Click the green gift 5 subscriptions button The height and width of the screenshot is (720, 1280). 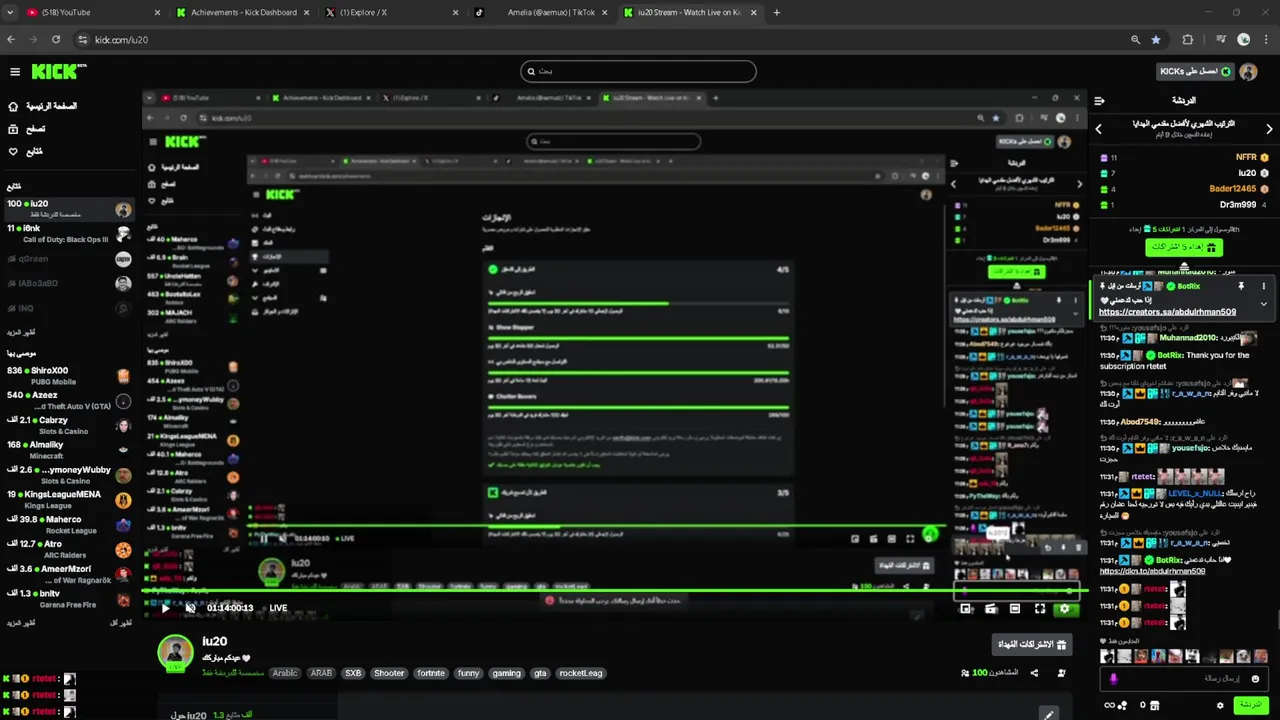(x=1184, y=247)
